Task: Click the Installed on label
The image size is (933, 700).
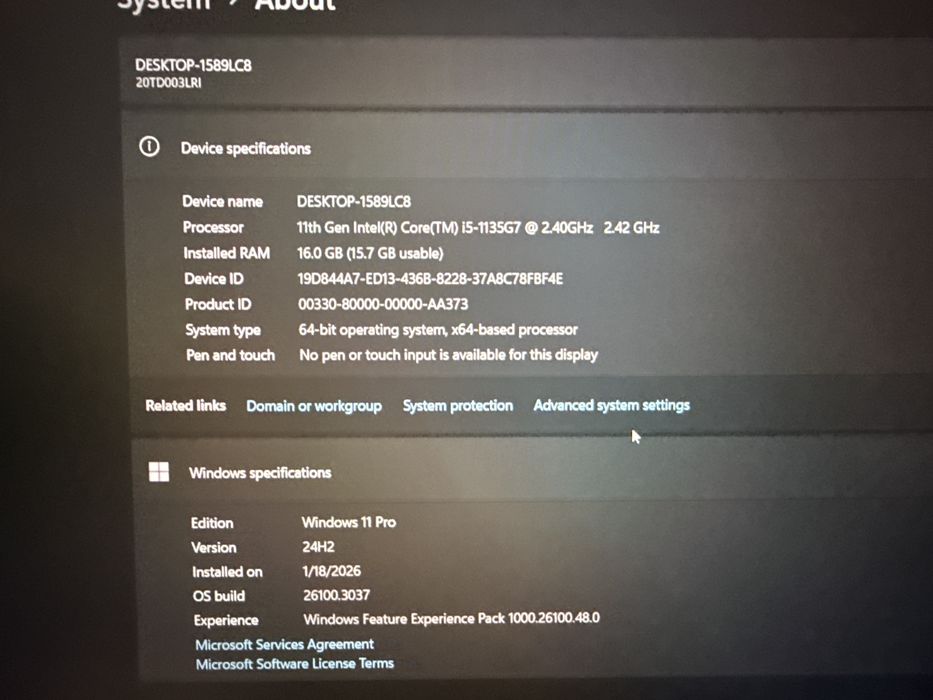Action: (x=227, y=572)
